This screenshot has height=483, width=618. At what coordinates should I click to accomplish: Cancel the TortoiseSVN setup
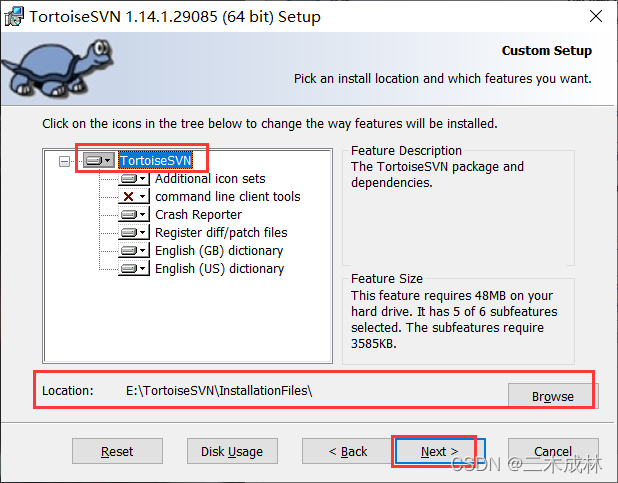(553, 451)
